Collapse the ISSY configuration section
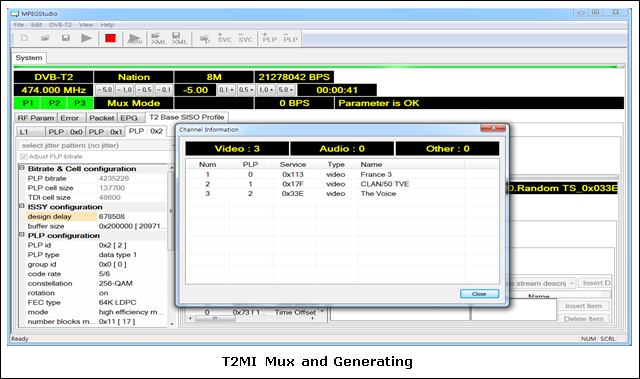This screenshot has height=379, width=640. tap(22, 206)
